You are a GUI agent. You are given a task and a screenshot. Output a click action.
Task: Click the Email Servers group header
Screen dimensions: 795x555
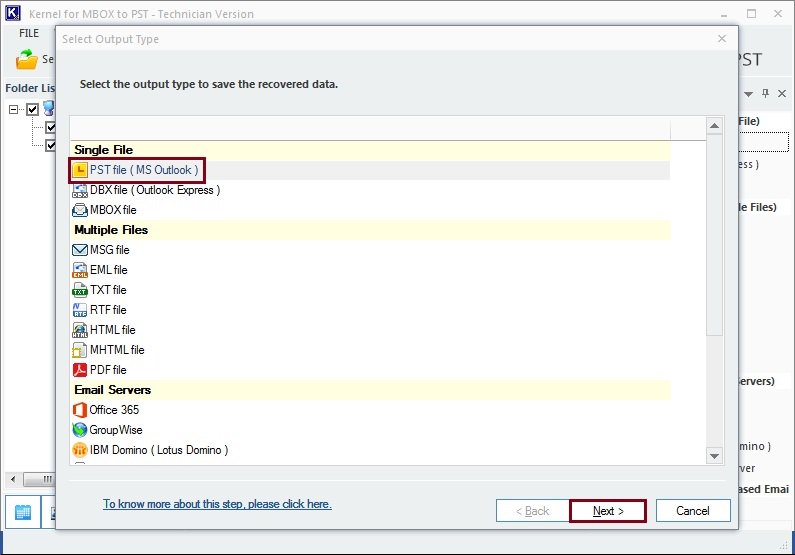pos(370,390)
